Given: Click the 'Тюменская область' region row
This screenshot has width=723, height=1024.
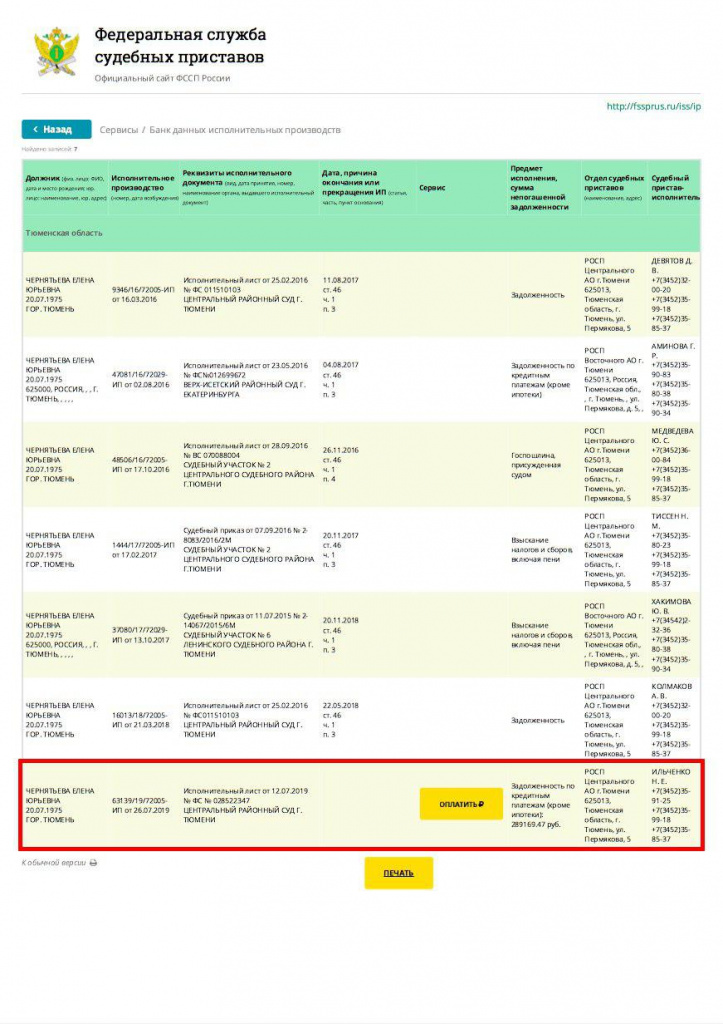Looking at the screenshot, I should click(64, 233).
